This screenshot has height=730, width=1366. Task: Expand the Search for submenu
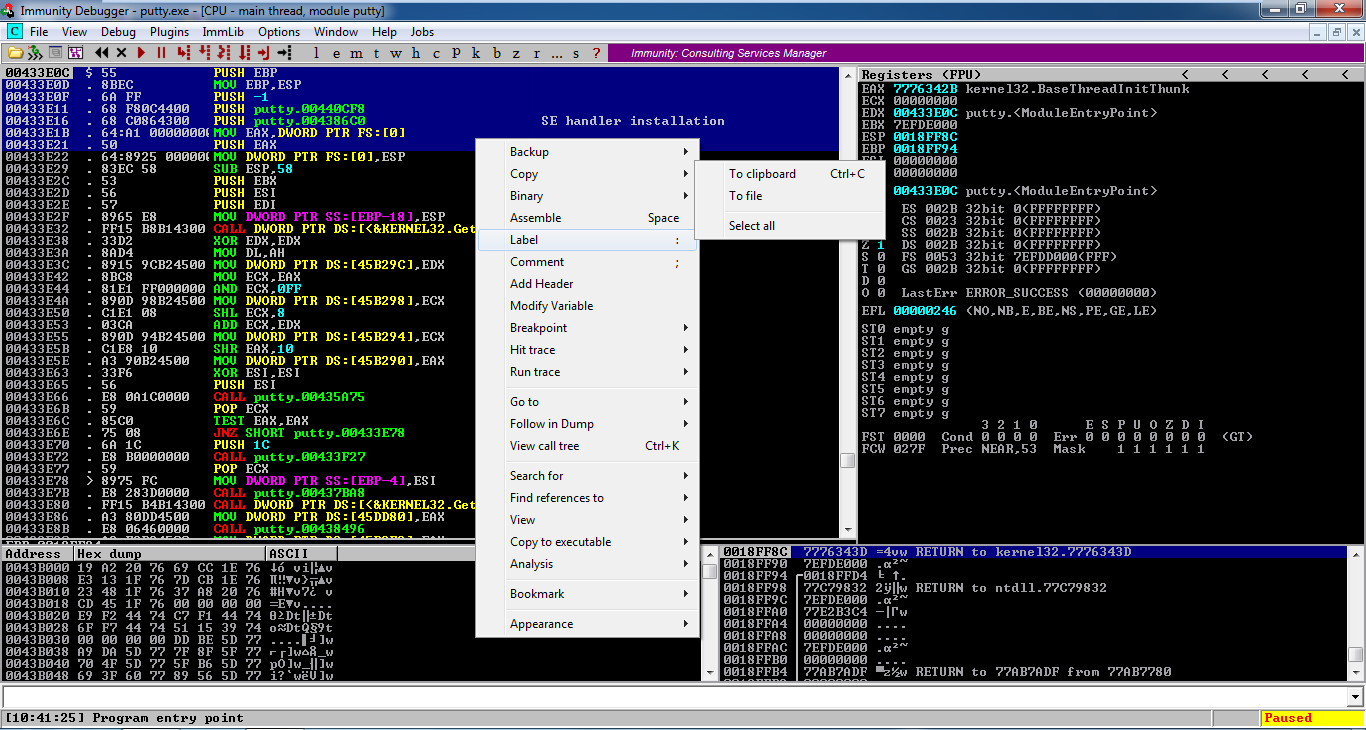click(587, 476)
